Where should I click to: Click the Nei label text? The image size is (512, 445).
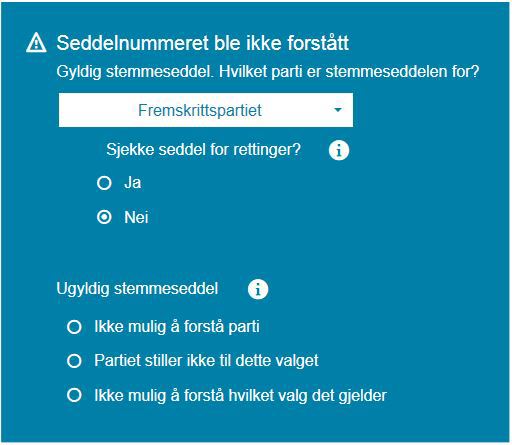[136, 217]
